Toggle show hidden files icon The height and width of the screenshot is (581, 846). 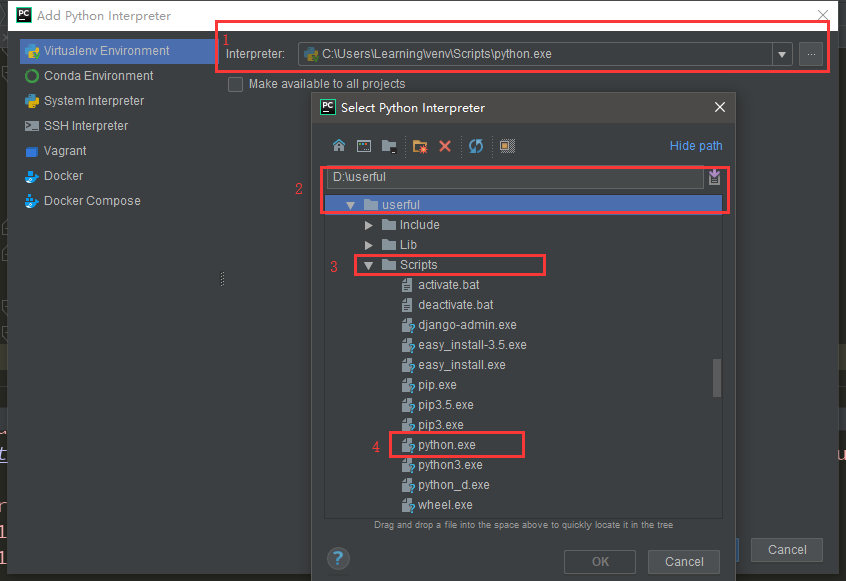(507, 146)
